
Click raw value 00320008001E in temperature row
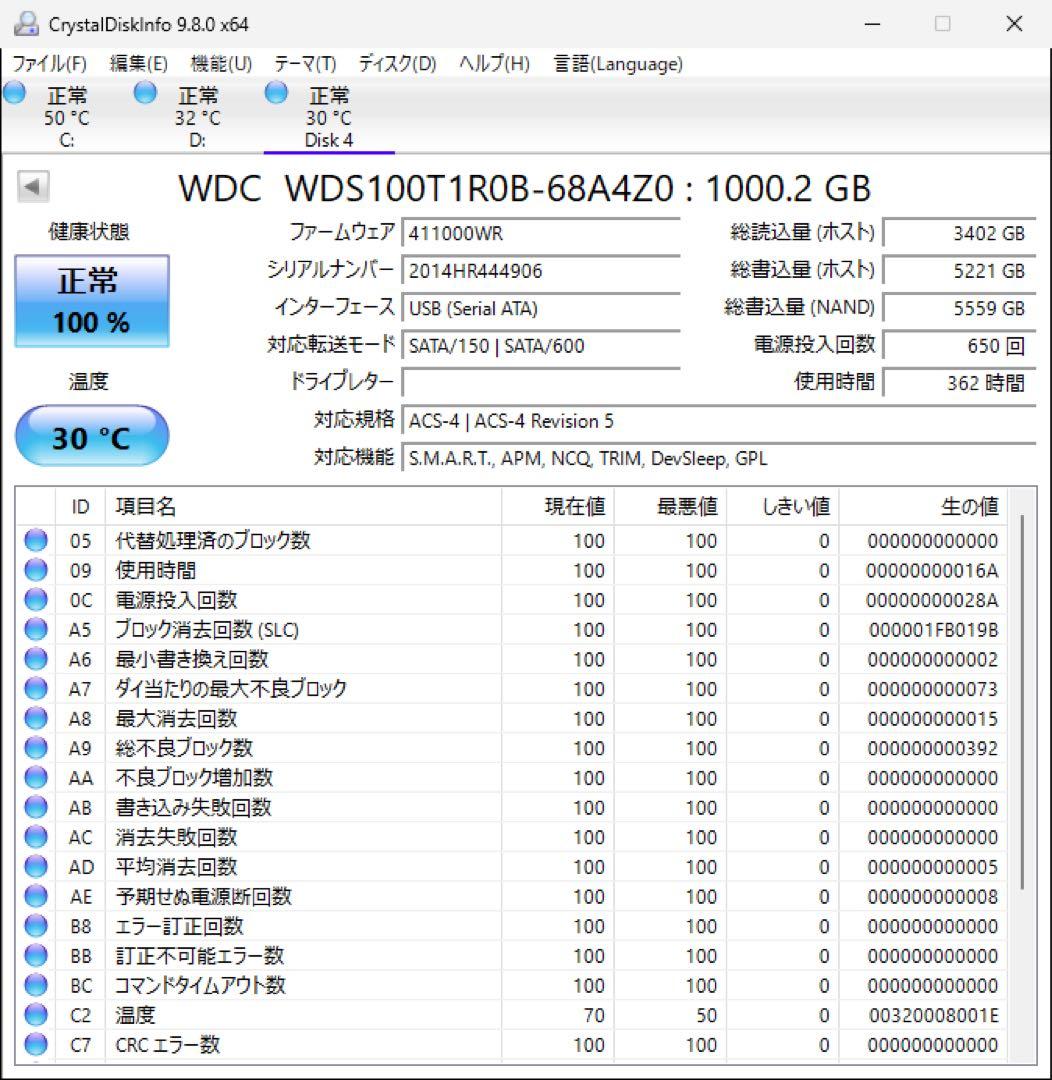pyautogui.click(x=934, y=1015)
